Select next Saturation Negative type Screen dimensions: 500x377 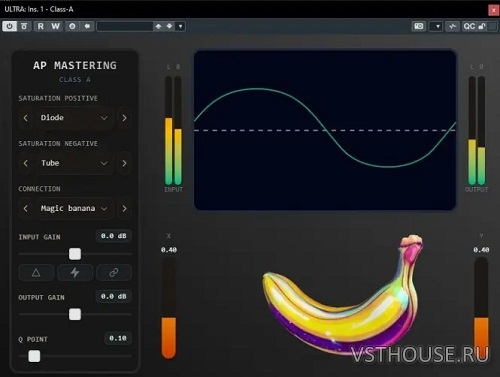(124, 163)
